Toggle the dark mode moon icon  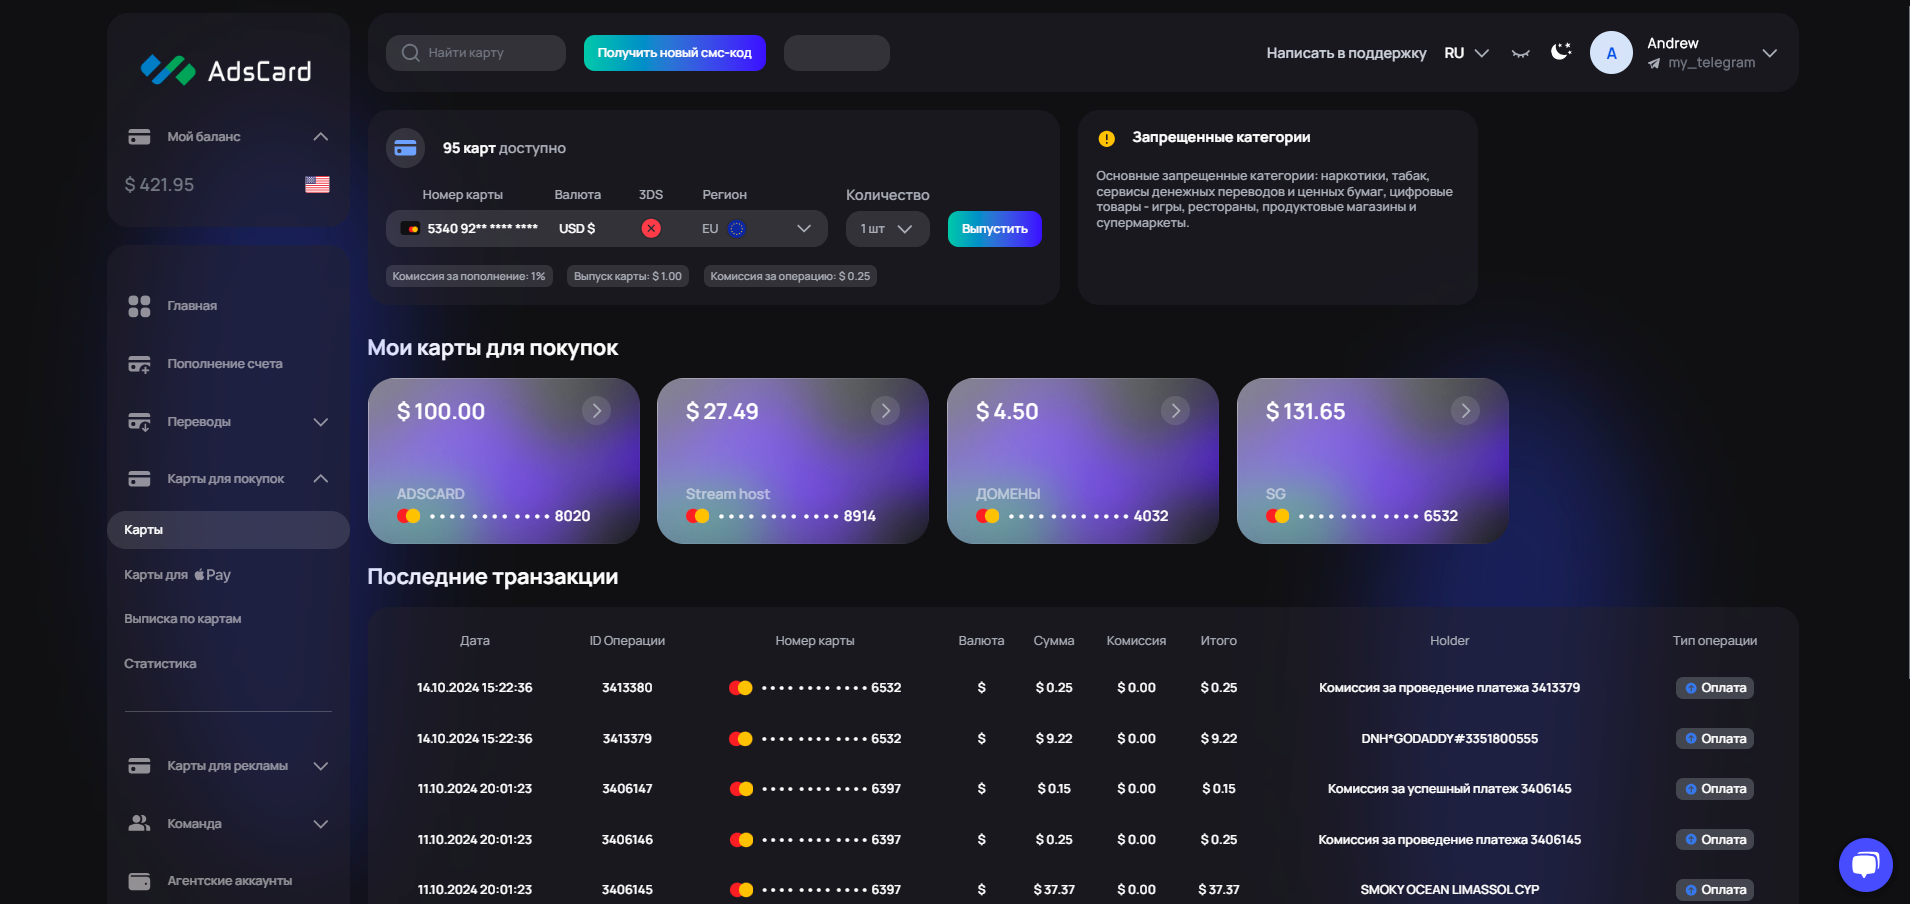(x=1560, y=52)
